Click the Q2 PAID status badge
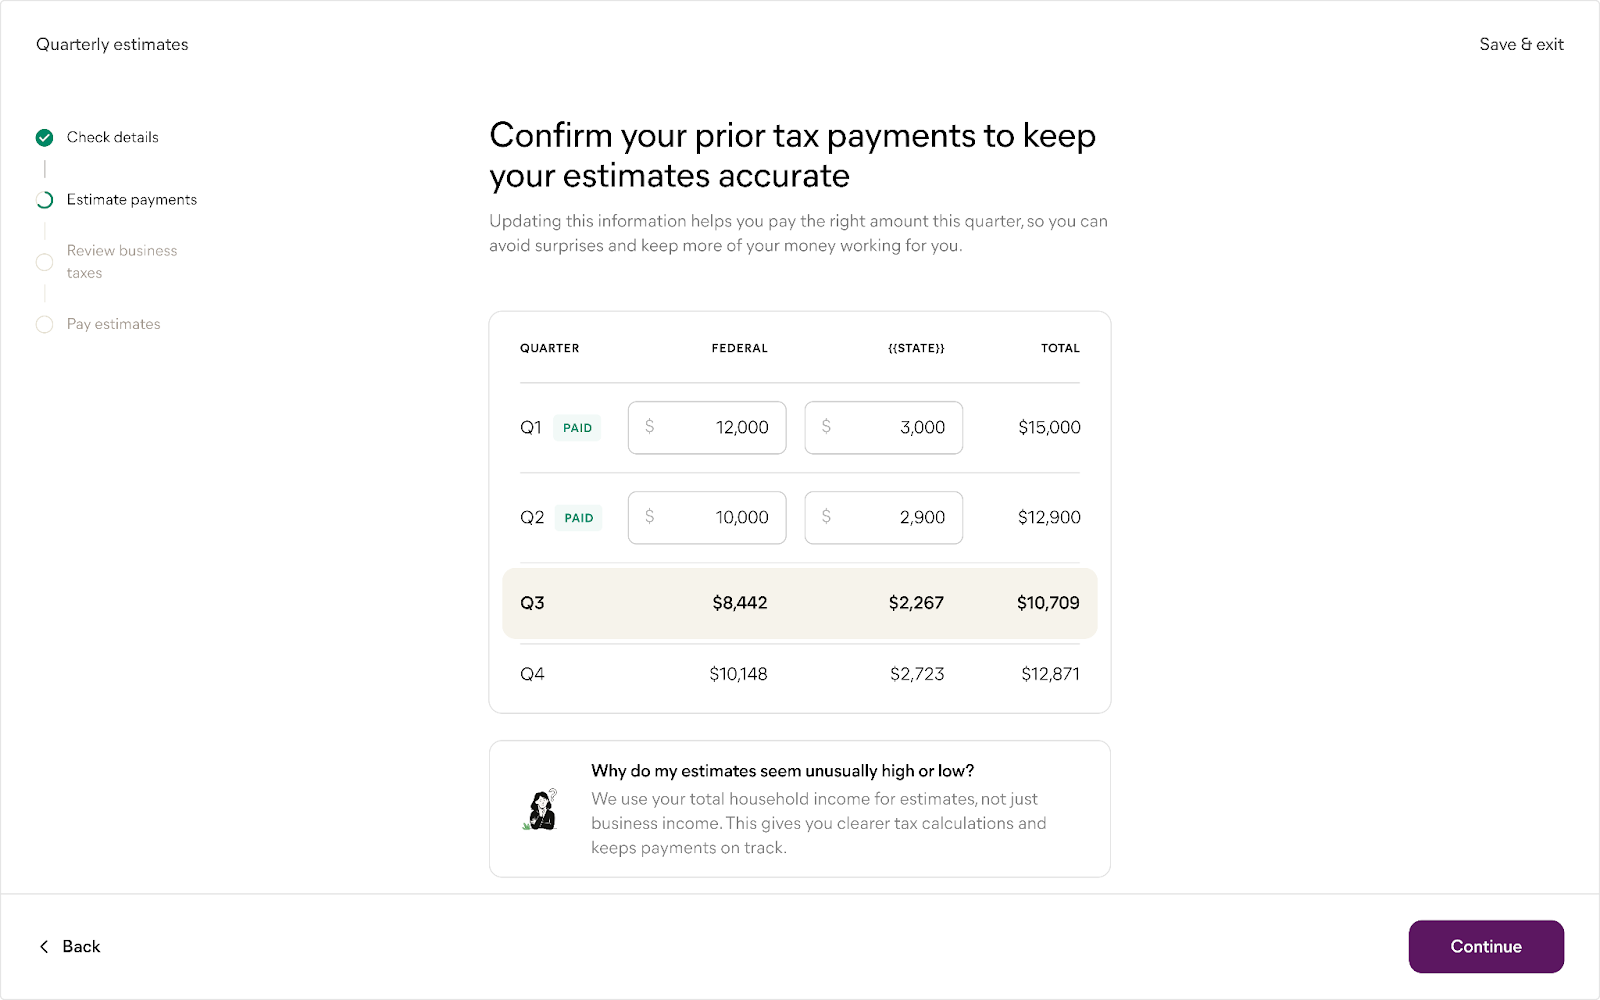Screen dimensions: 1600x1000 [578, 518]
